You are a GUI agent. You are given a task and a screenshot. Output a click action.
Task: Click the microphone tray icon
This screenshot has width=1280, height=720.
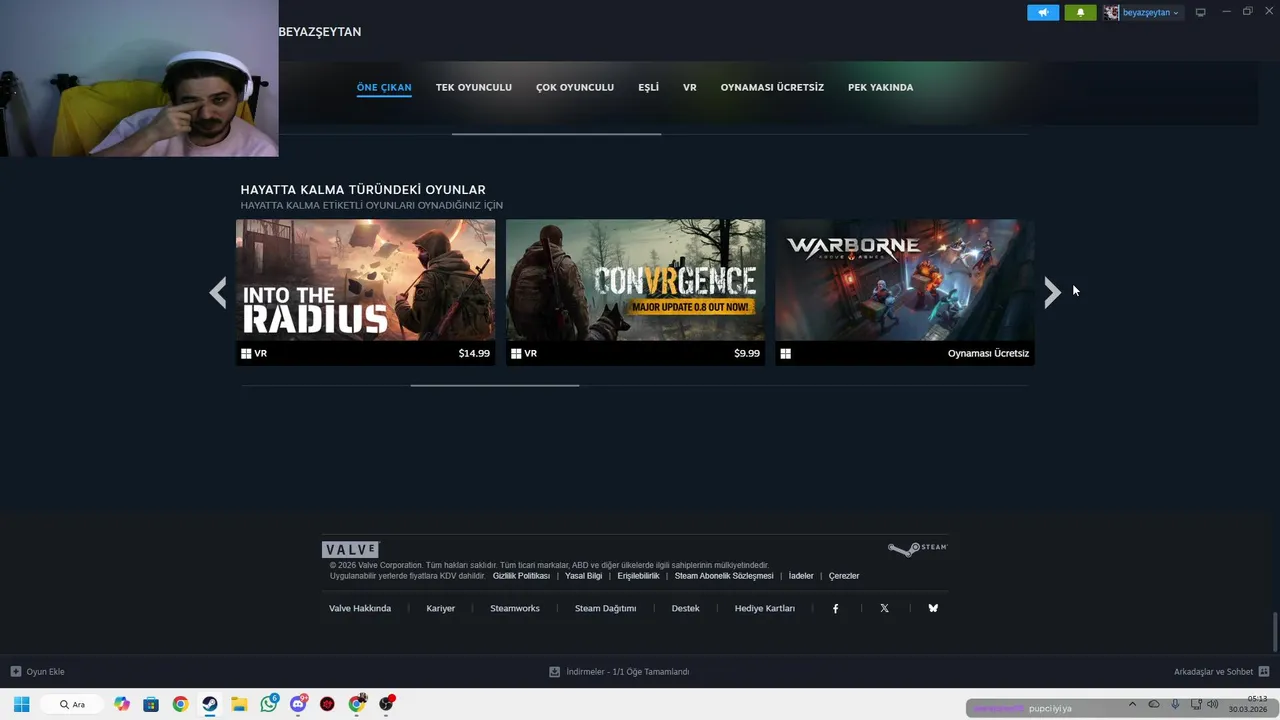click(x=1175, y=704)
